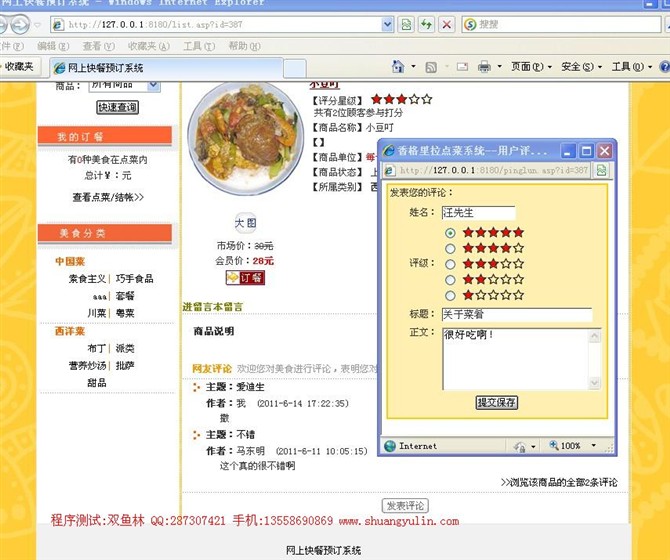Image resolution: width=670 pixels, height=560 pixels.
Task: Open the 编辑(E) menu
Action: (53, 46)
